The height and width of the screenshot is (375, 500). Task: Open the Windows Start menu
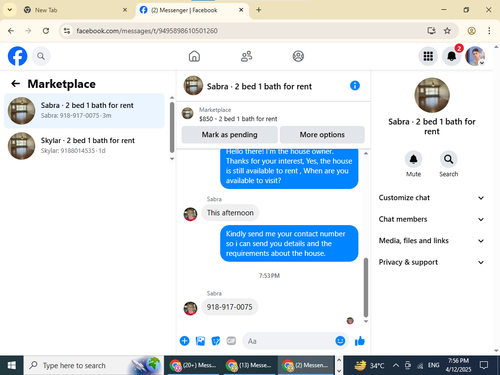tap(12, 365)
